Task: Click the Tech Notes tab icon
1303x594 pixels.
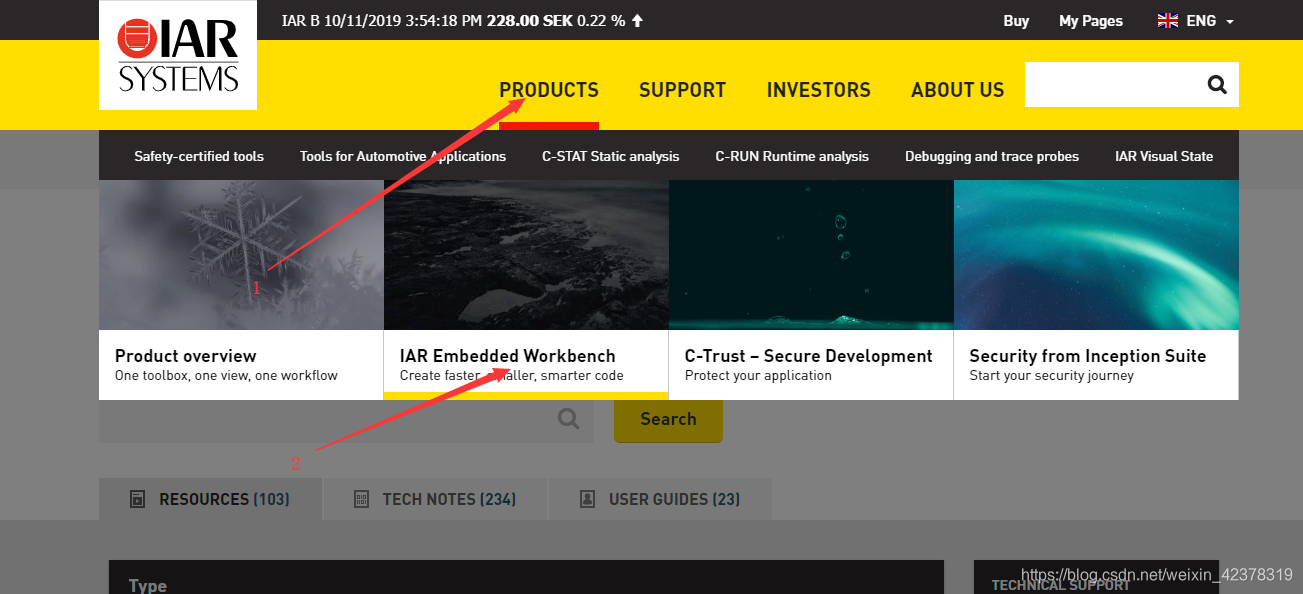Action: 362,499
